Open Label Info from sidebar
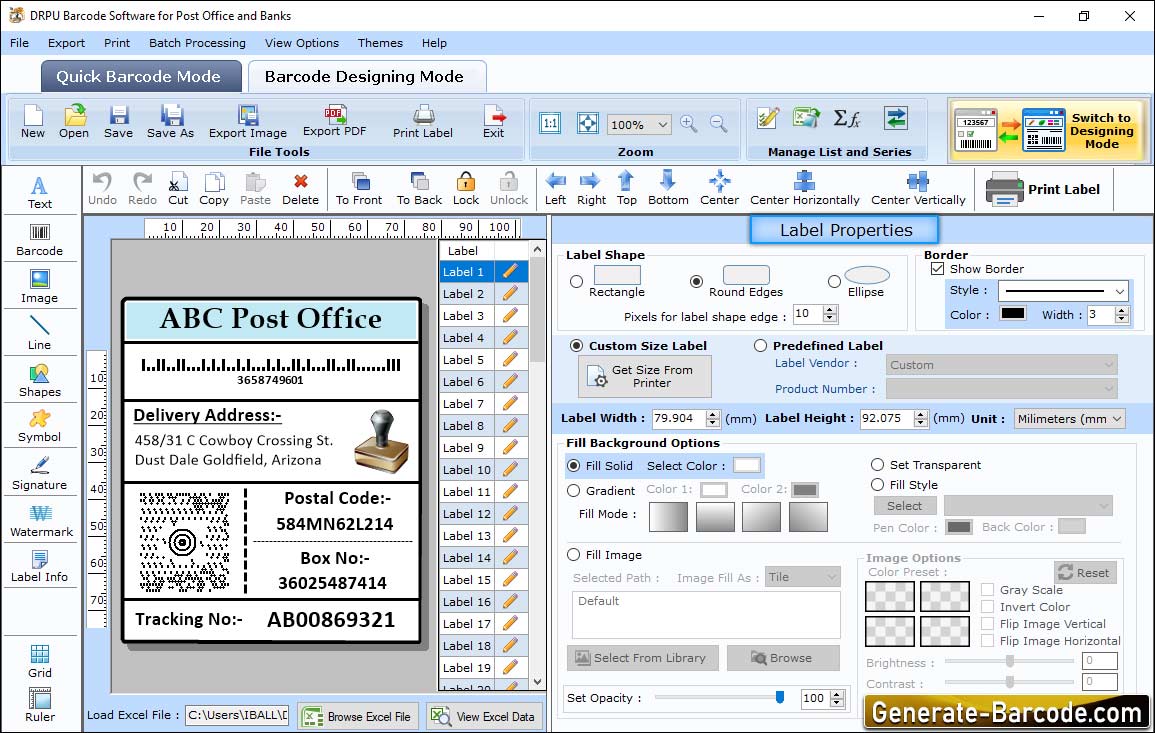 40,567
